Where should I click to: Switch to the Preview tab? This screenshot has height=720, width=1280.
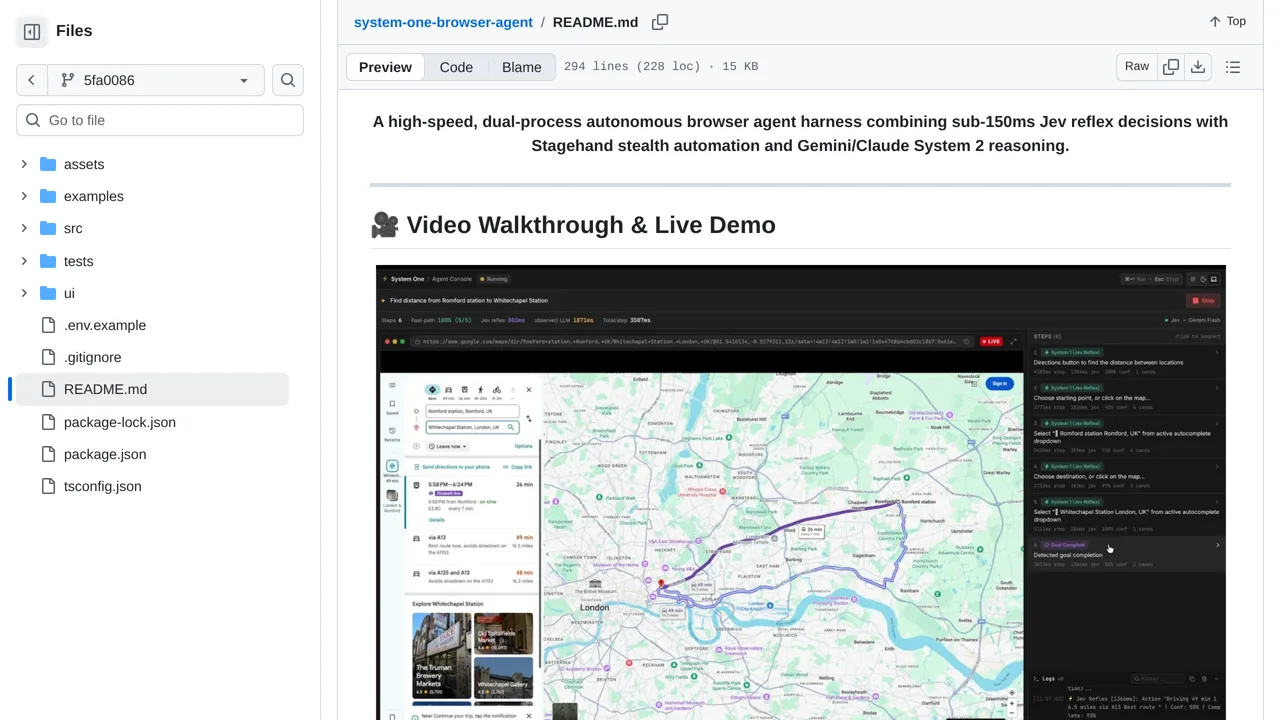coord(385,67)
